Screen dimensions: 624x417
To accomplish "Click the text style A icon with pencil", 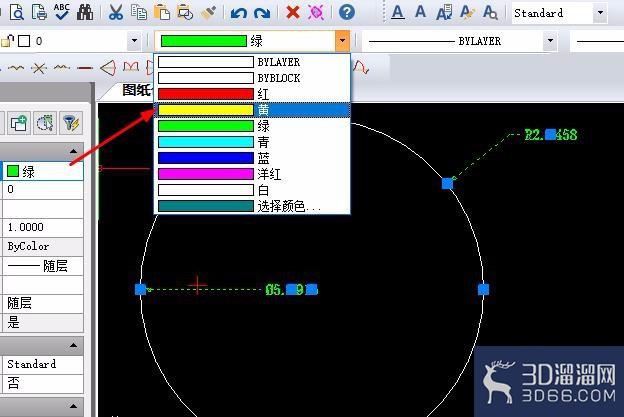I will [x=467, y=12].
